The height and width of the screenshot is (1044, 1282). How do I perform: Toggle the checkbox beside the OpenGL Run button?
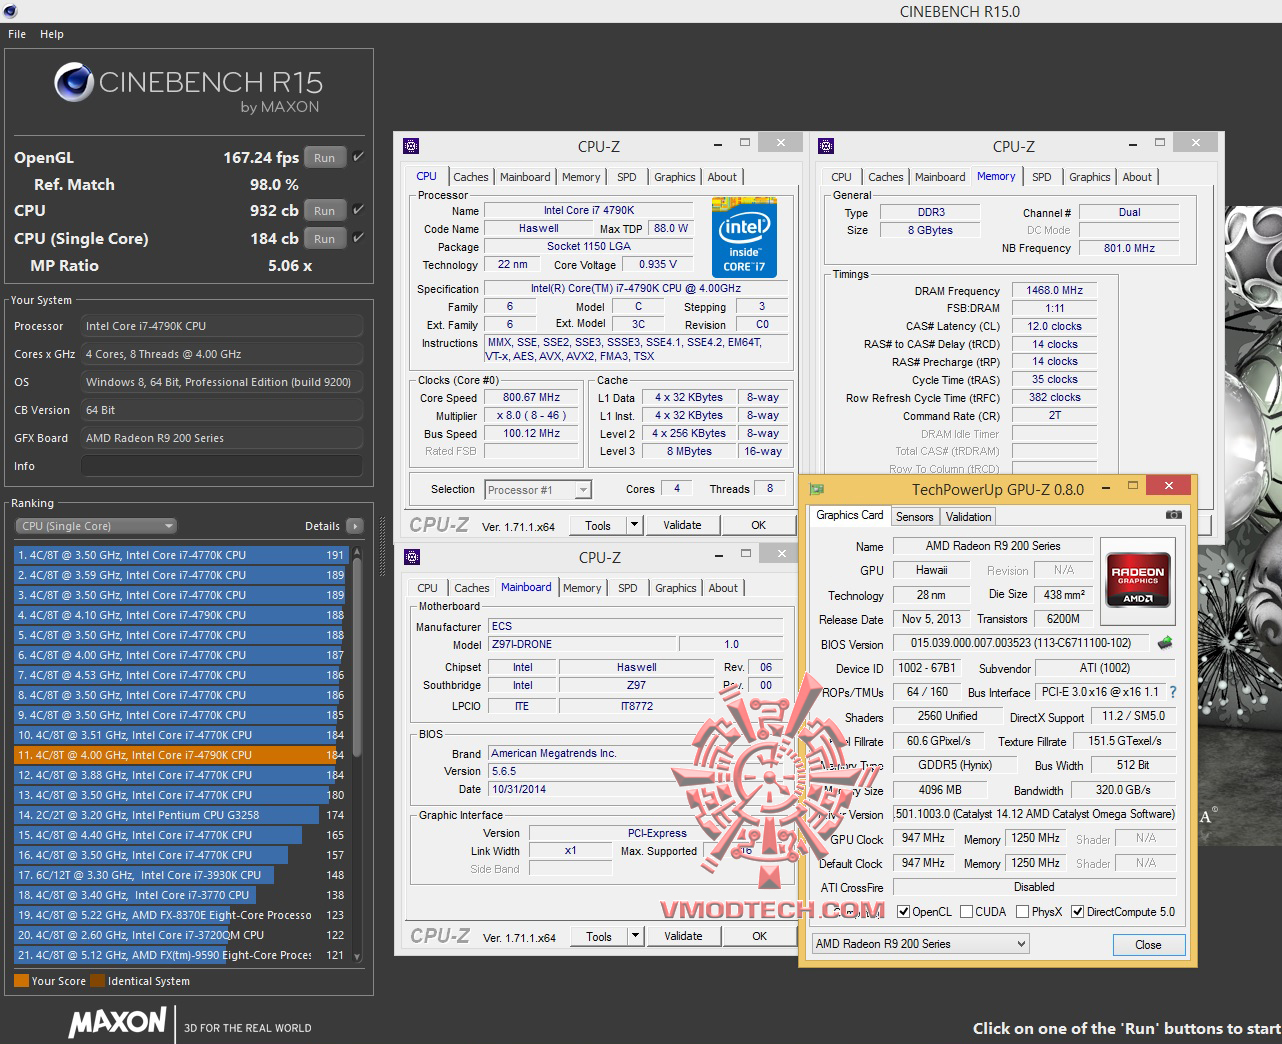tap(358, 157)
